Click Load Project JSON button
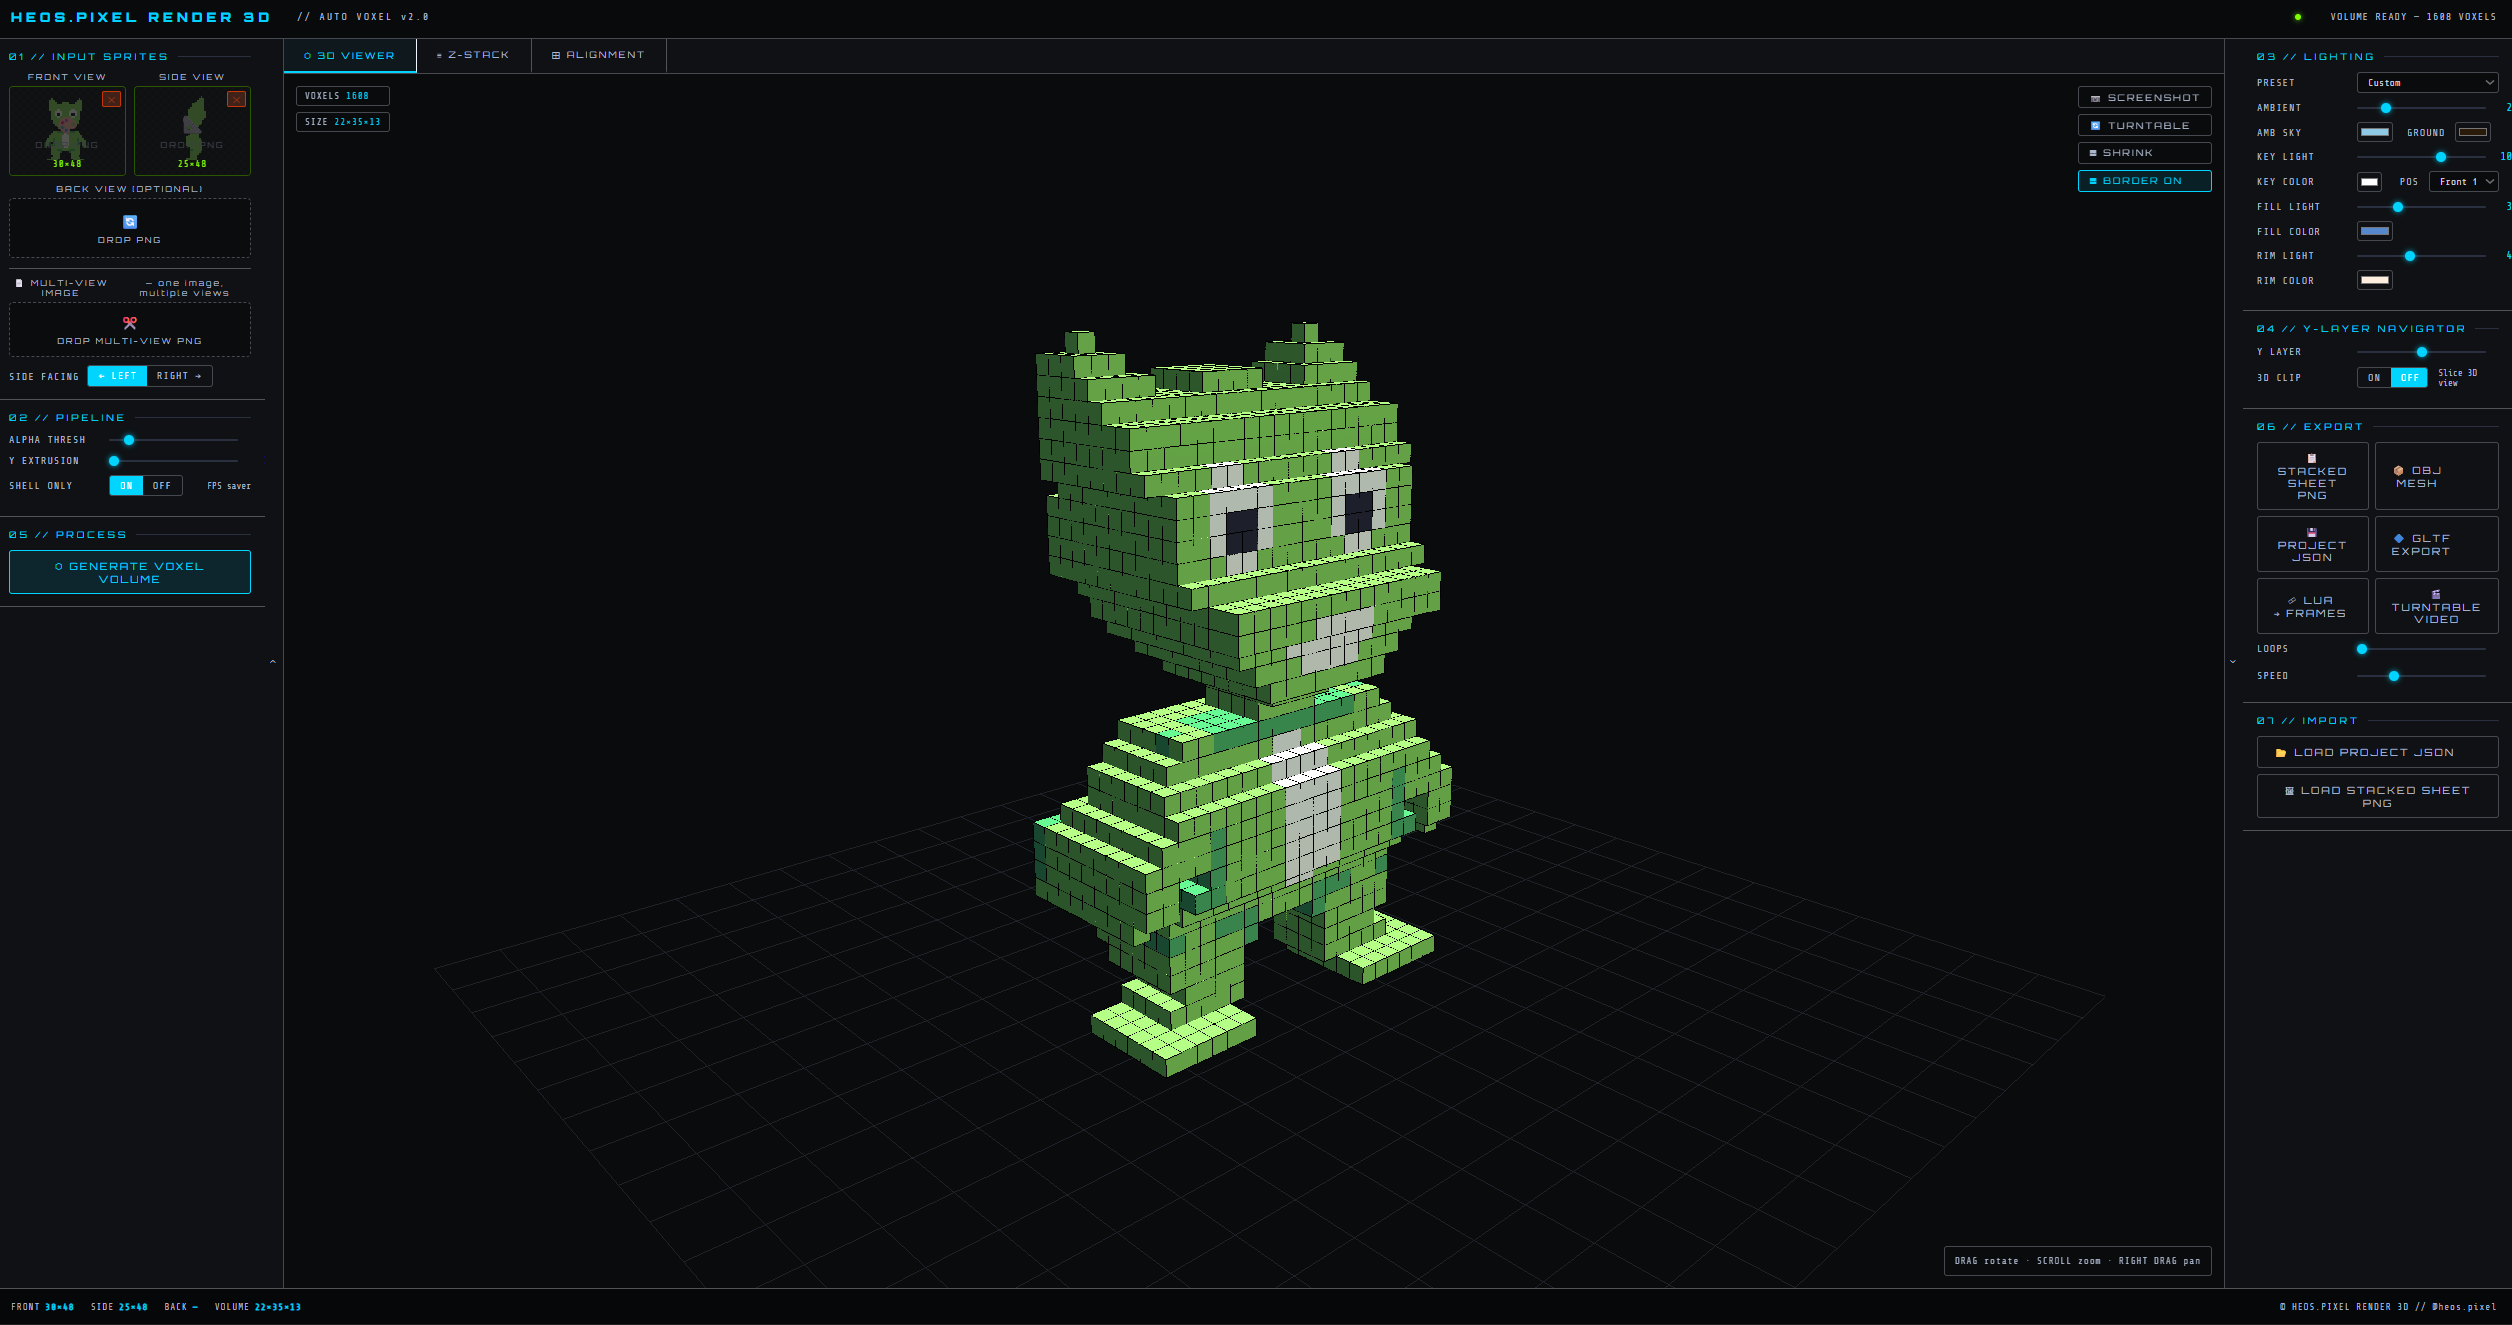 click(2376, 752)
